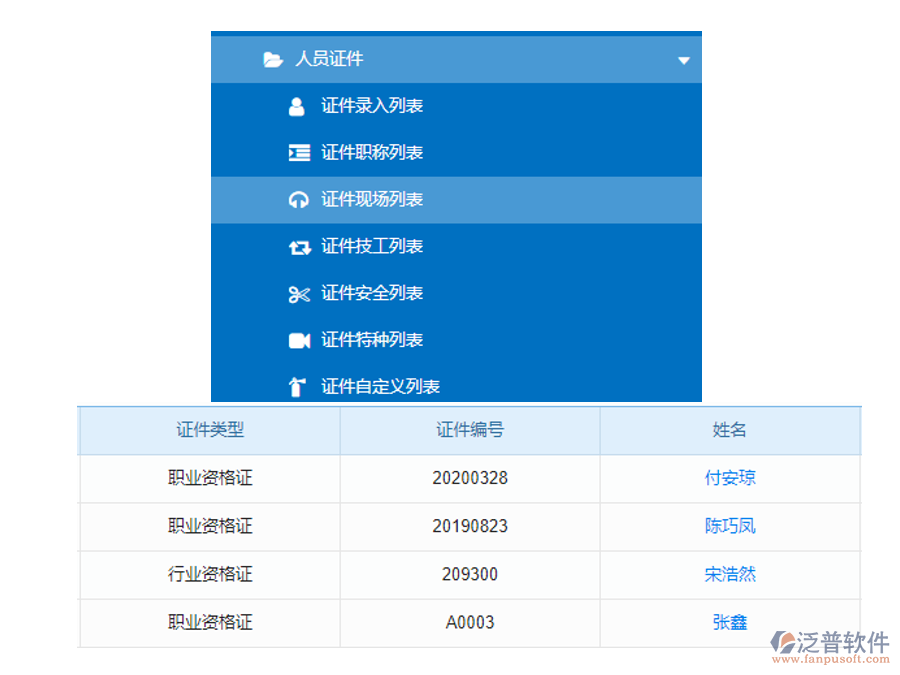Image resolution: width=900 pixels, height=675 pixels.
Task: Open 证件技工列表 menu item
Action: pos(456,247)
